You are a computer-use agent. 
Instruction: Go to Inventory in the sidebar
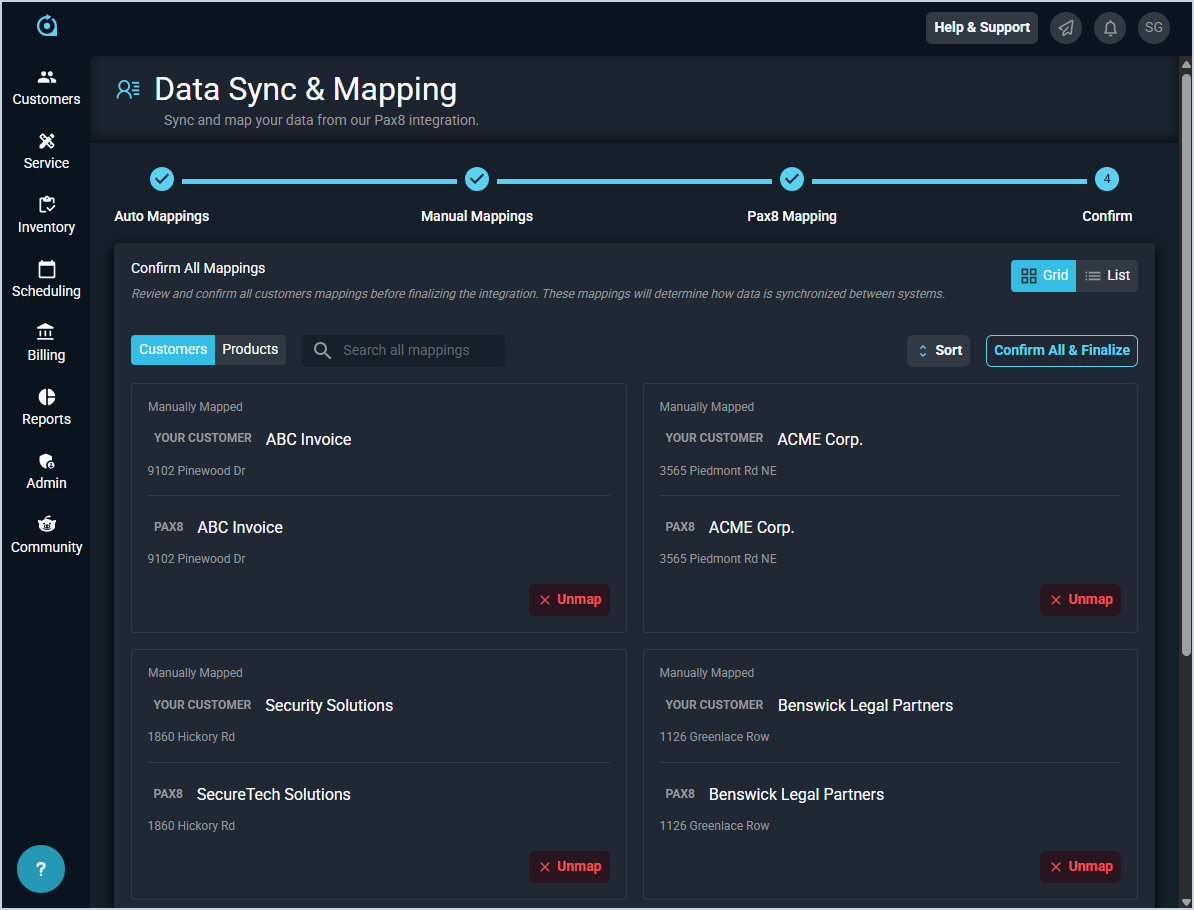[46, 206]
